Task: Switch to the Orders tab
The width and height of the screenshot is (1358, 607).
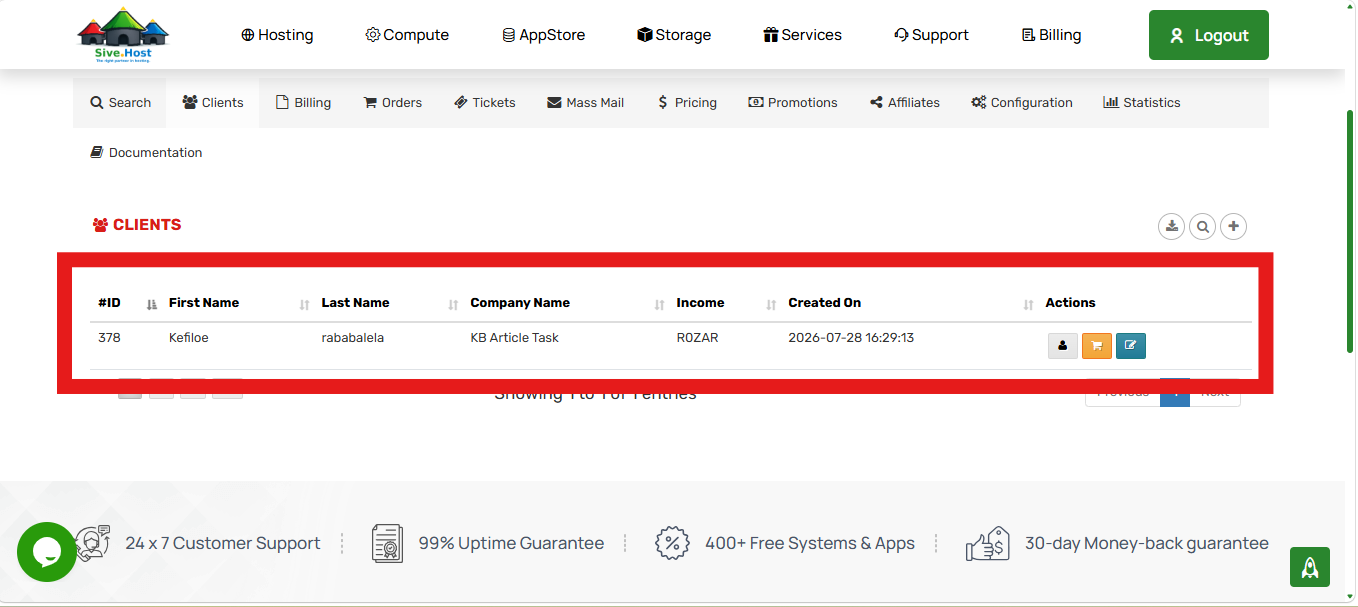Action: (392, 102)
